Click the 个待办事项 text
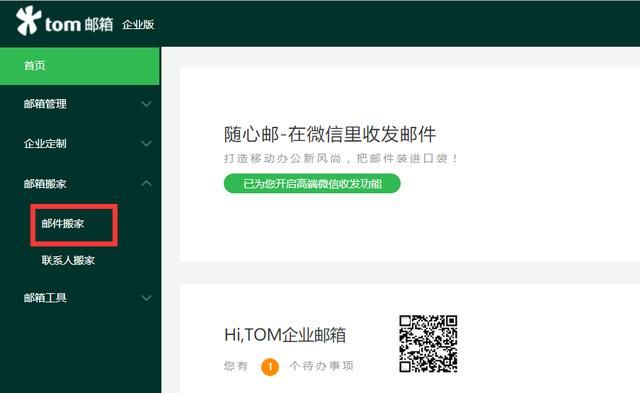640x393 pixels. tap(322, 366)
